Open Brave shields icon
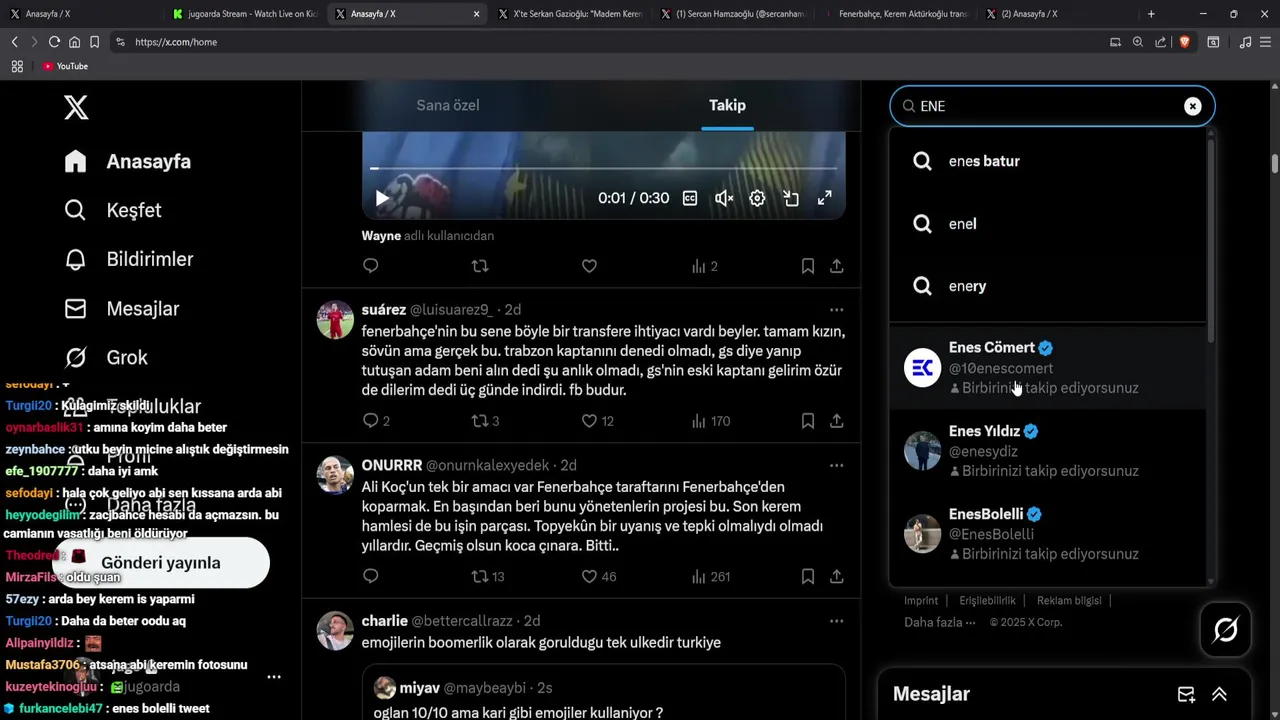Image resolution: width=1280 pixels, height=720 pixels. click(1184, 42)
